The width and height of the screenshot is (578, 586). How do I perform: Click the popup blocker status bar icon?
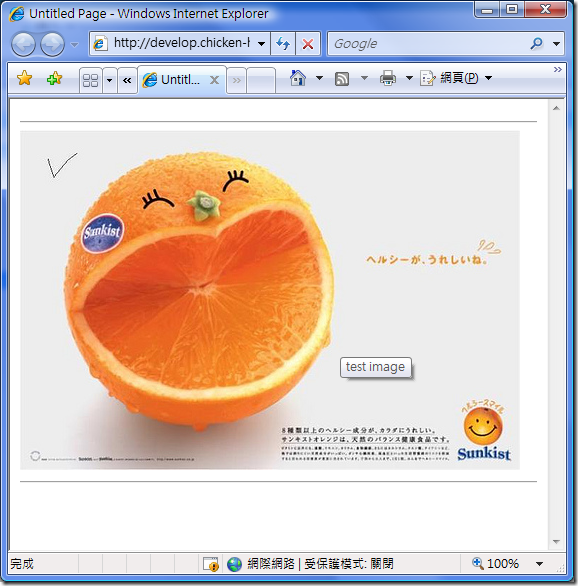(x=211, y=564)
